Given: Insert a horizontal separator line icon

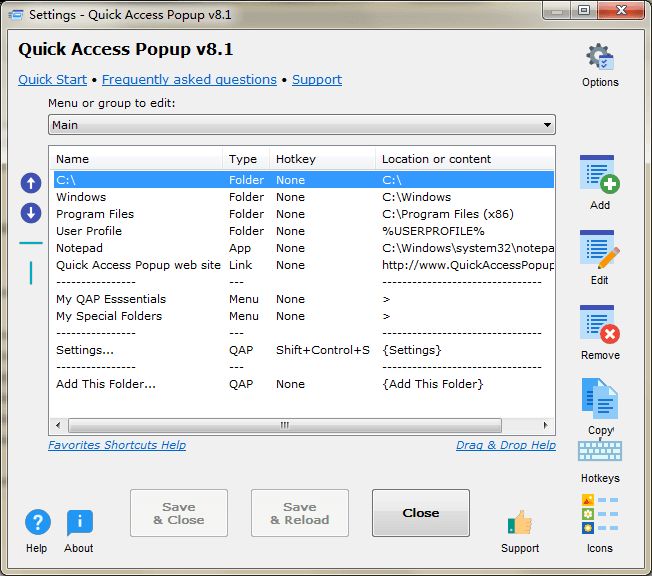Looking at the screenshot, I should 31,243.
